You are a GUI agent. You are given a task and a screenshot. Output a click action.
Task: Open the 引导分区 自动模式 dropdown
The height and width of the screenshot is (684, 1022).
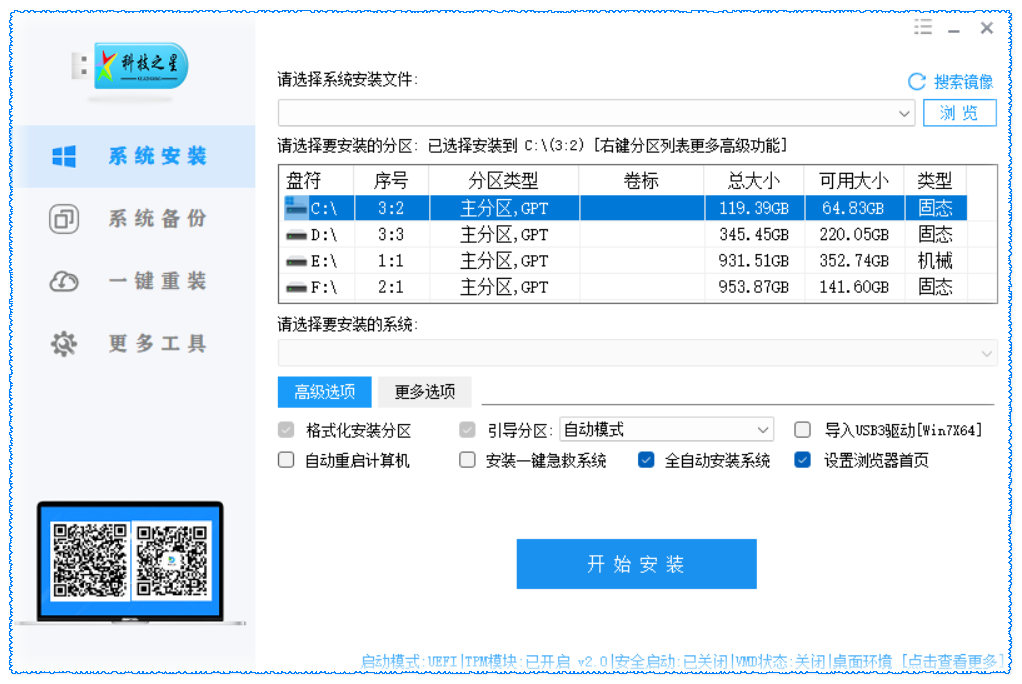point(764,430)
